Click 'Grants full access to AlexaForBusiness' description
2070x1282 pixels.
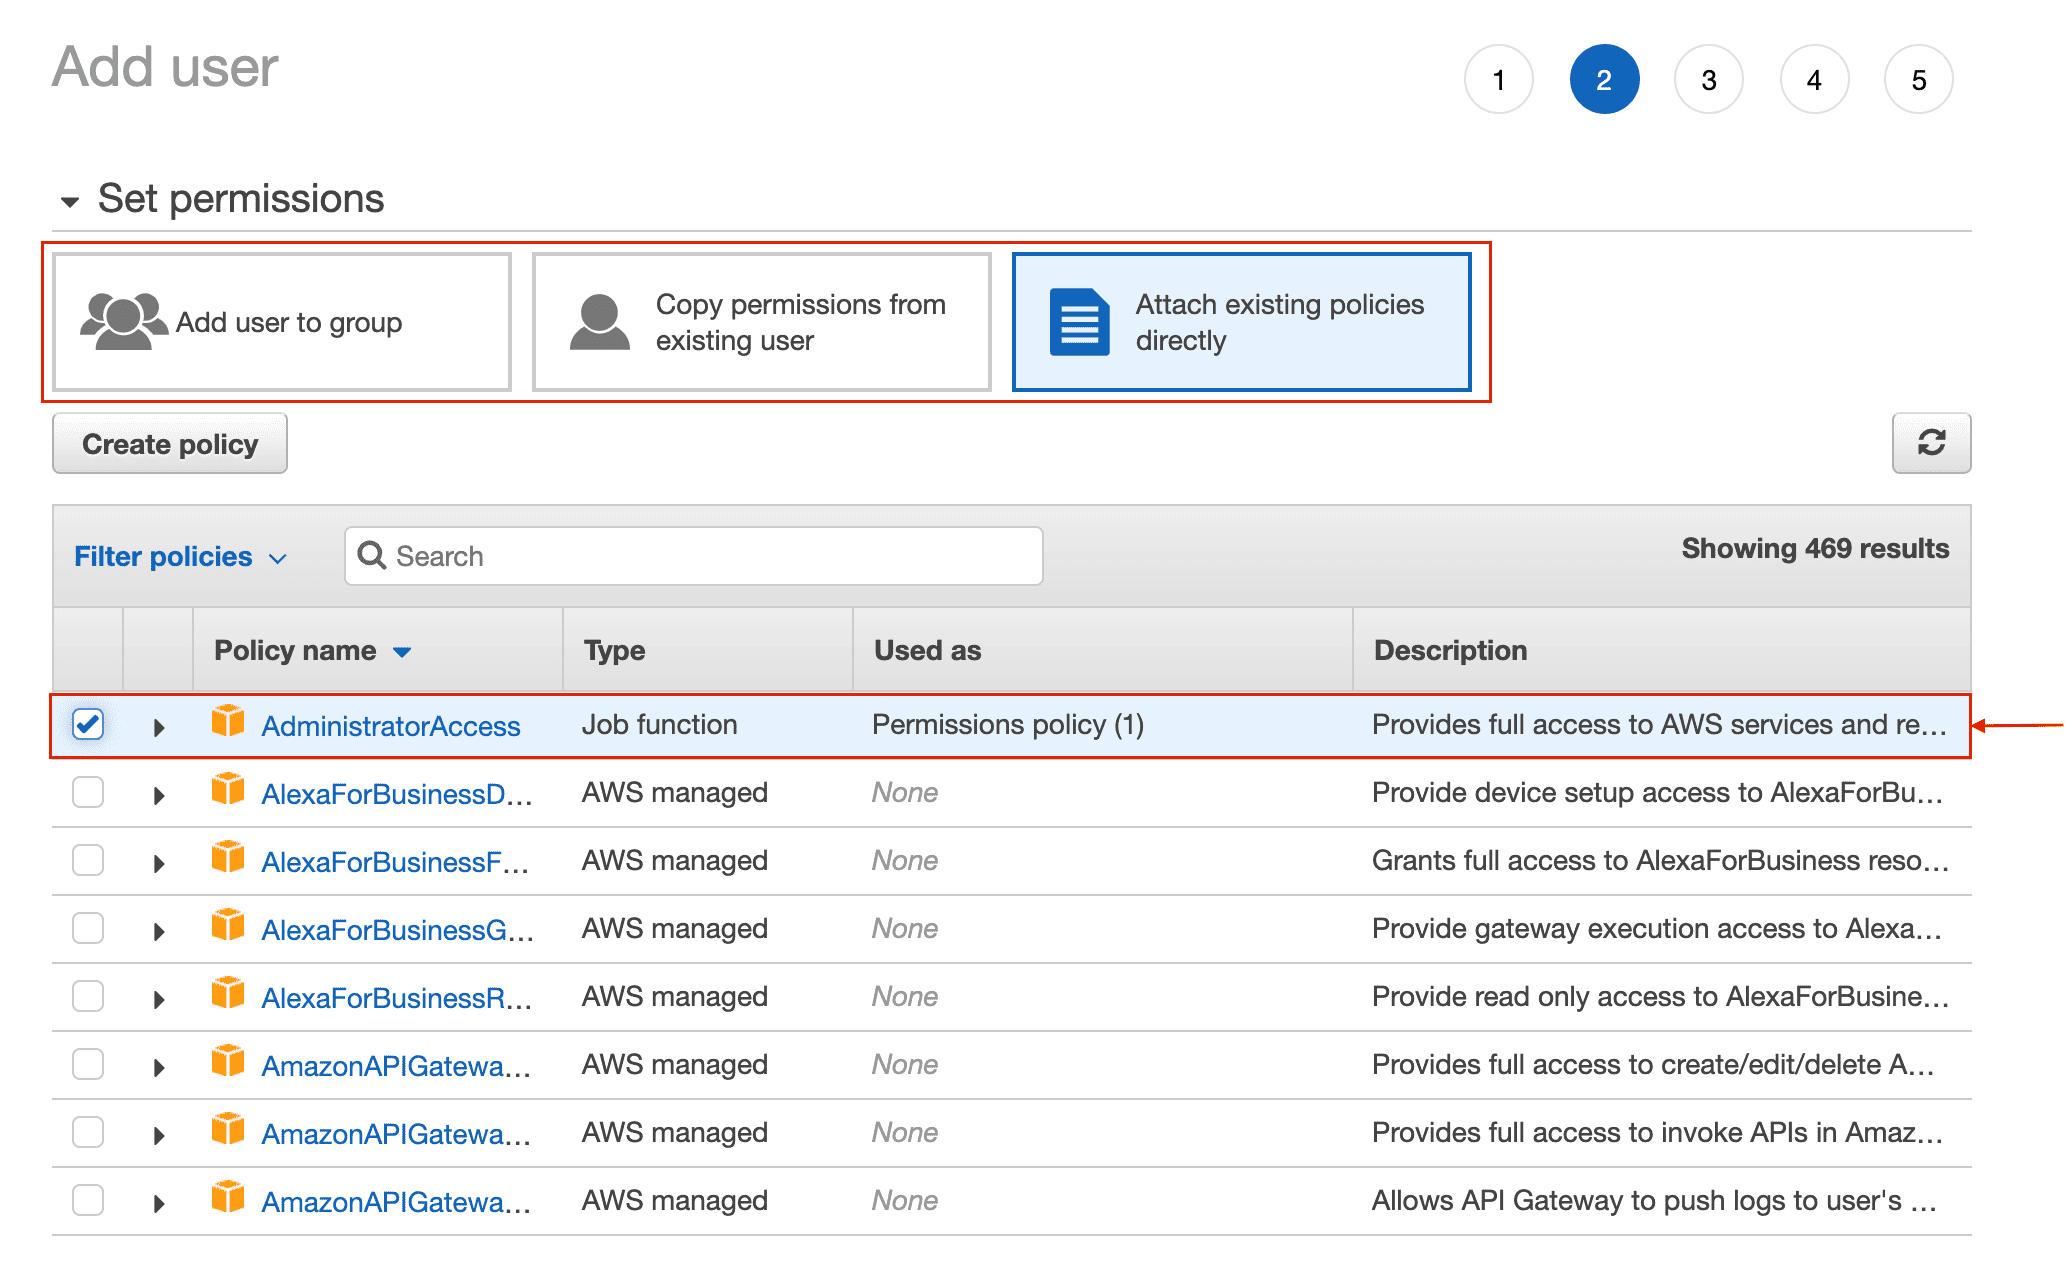point(1661,861)
